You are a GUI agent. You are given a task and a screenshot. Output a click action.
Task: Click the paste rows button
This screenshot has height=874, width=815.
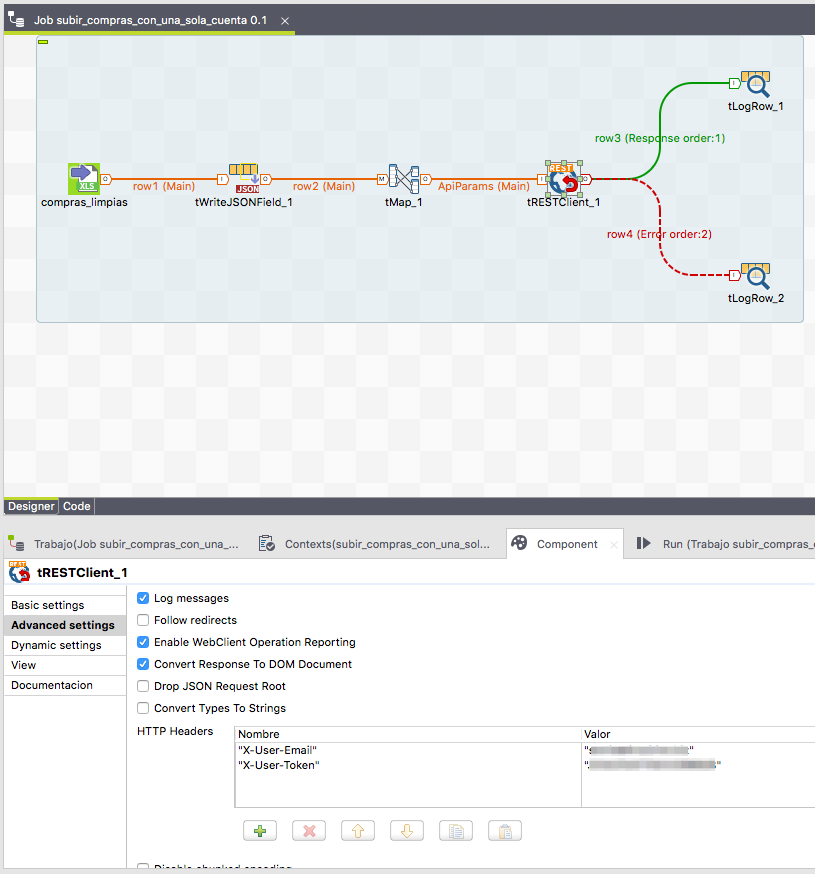coord(505,831)
